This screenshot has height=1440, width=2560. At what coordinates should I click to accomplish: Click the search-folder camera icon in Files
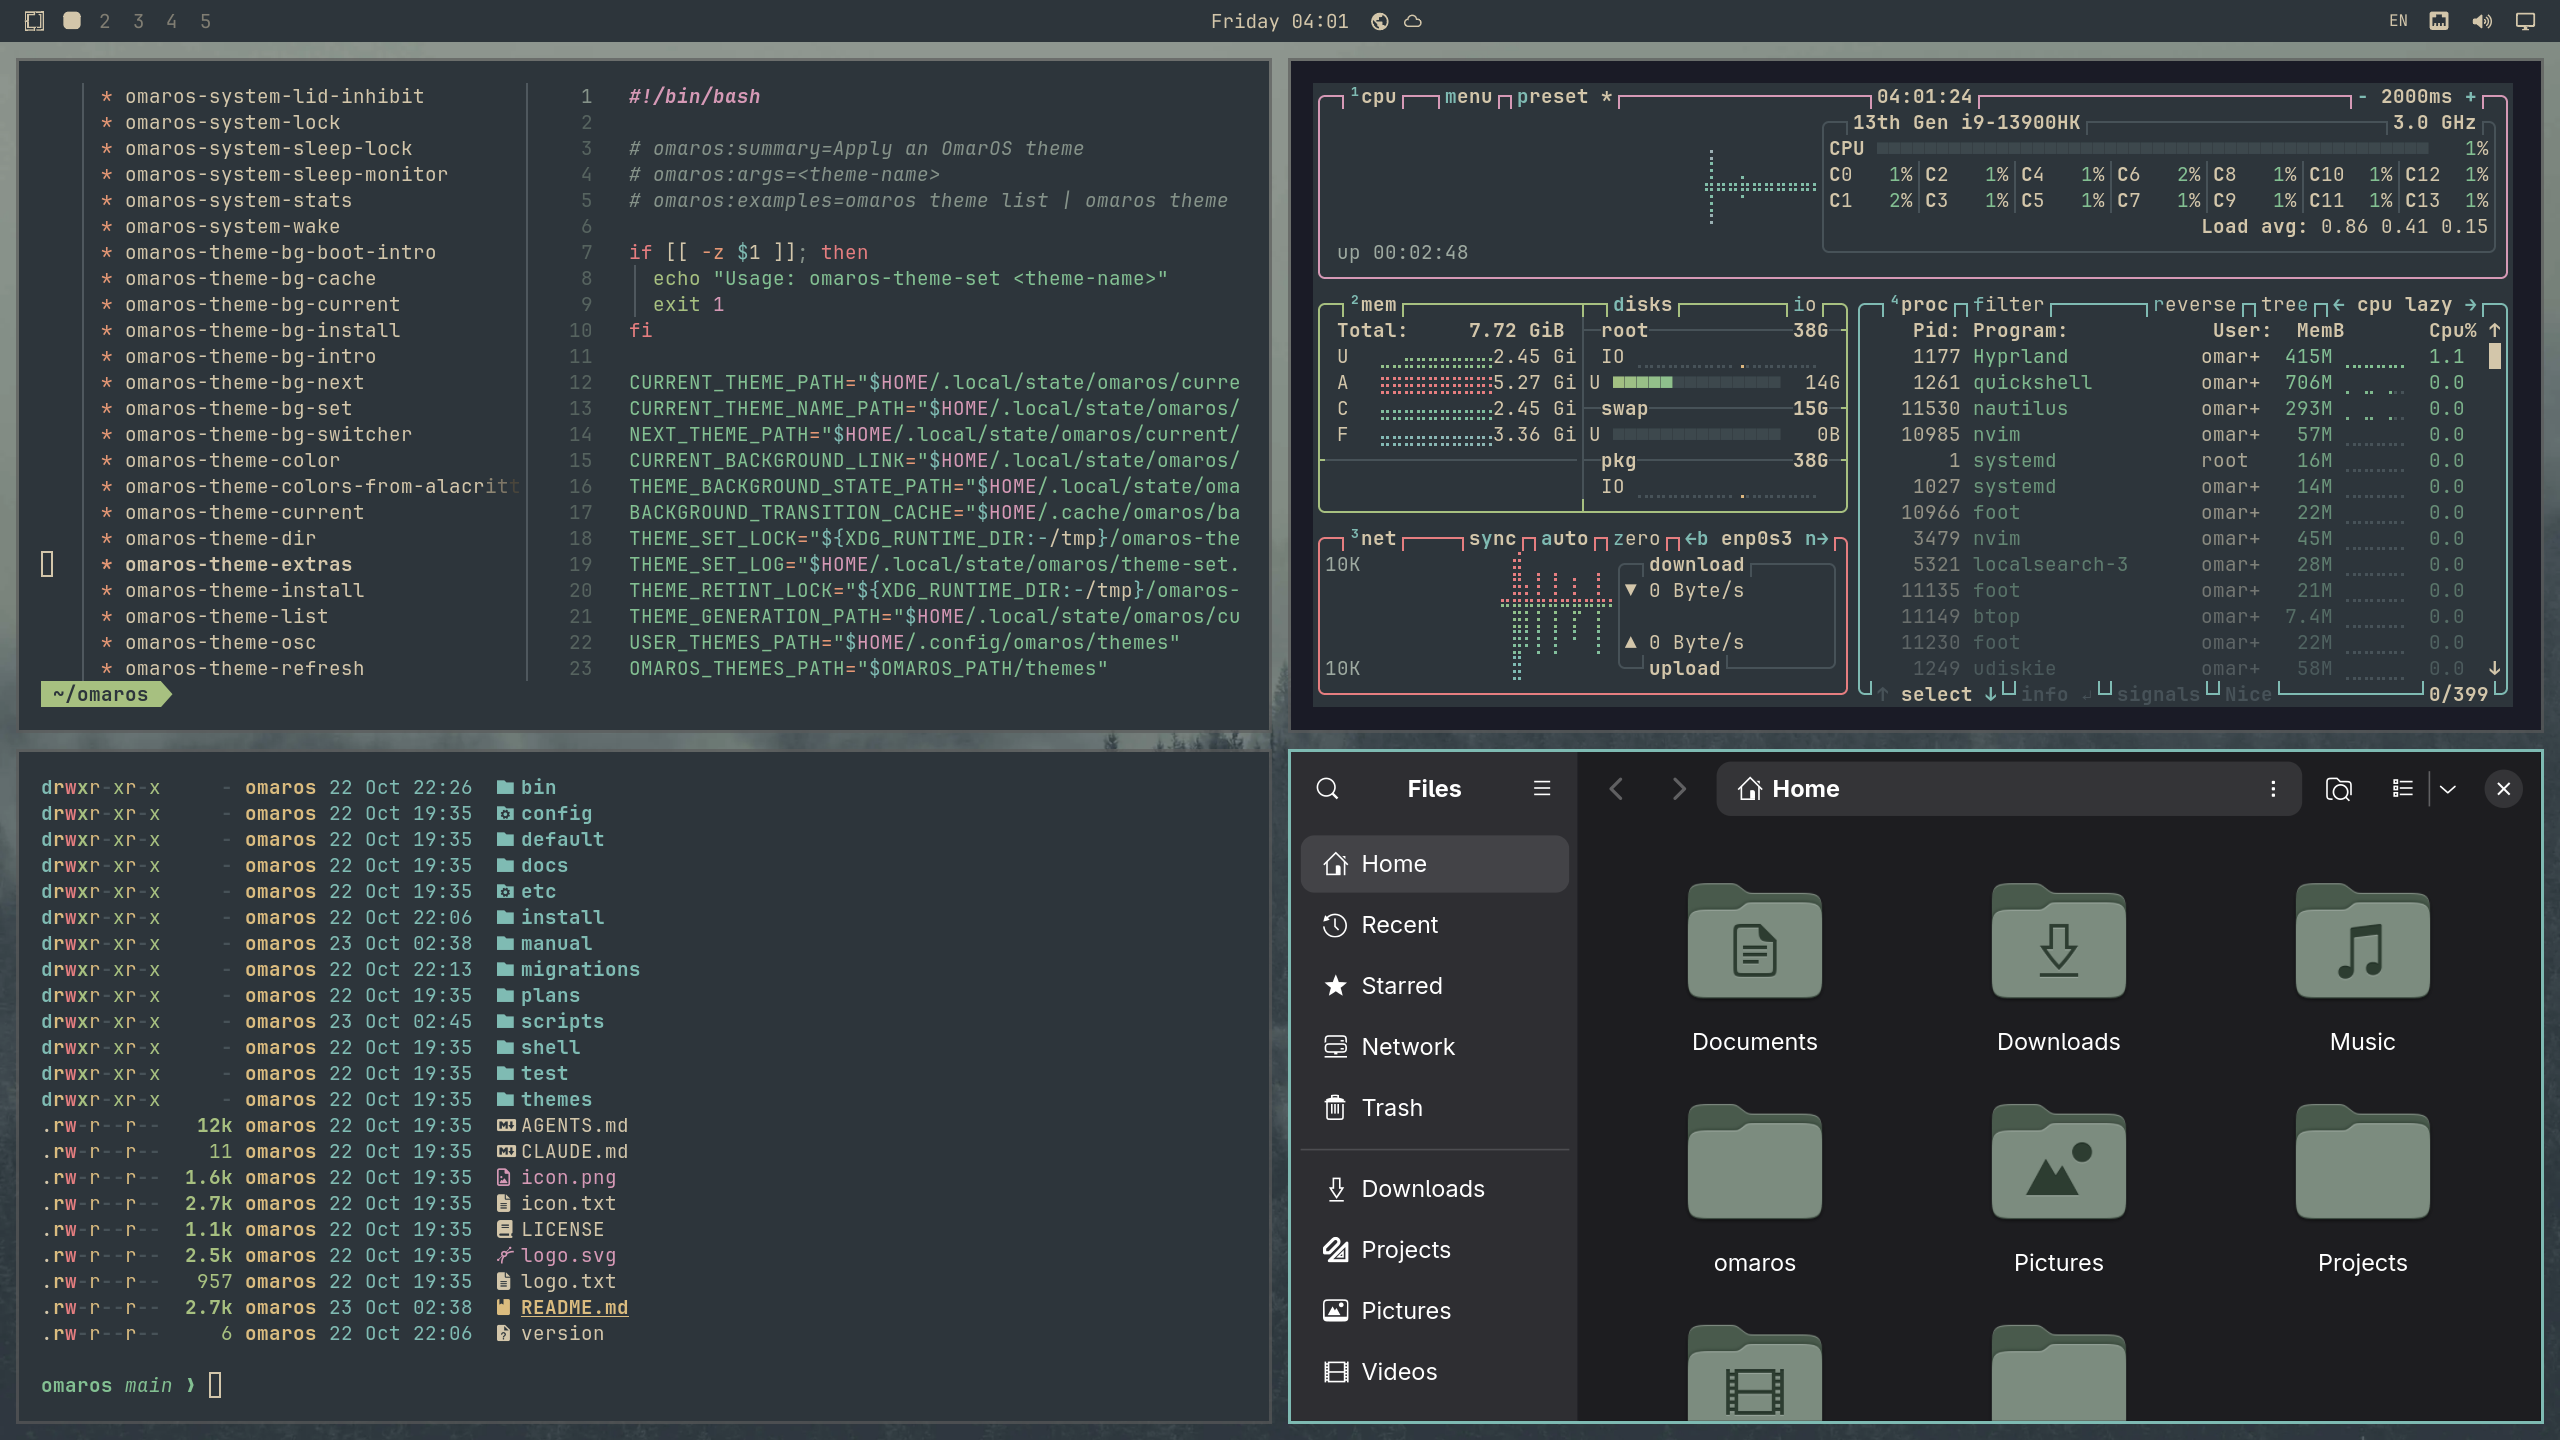pyautogui.click(x=2338, y=789)
